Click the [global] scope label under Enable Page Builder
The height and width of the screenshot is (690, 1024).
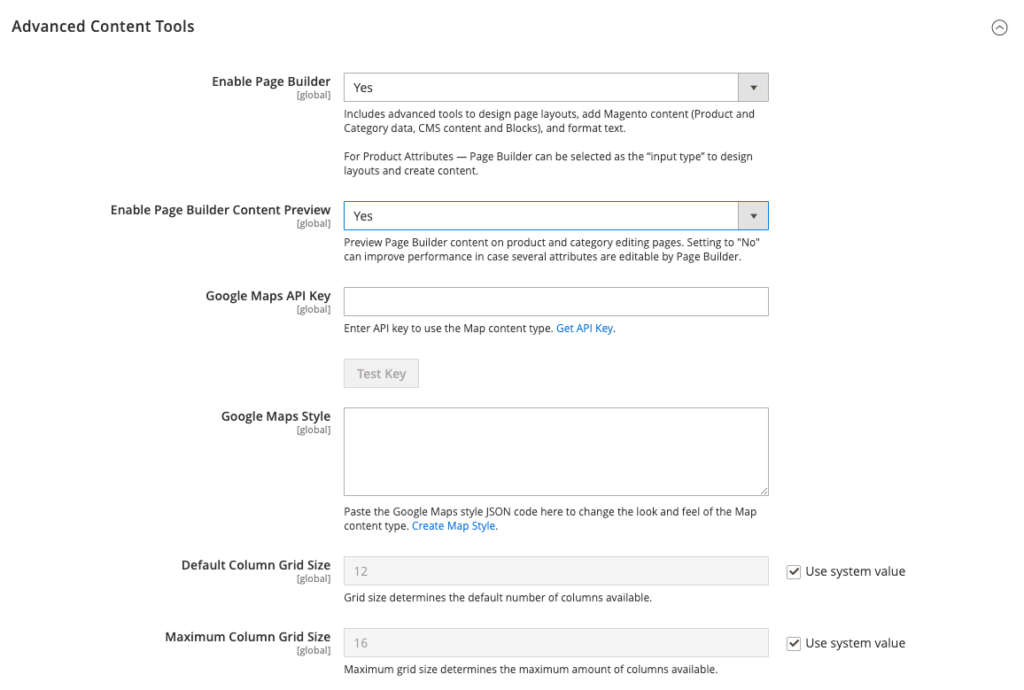[x=314, y=94]
